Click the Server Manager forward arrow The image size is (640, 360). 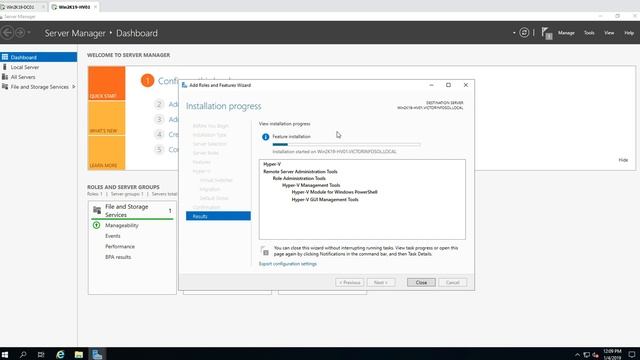20,33
